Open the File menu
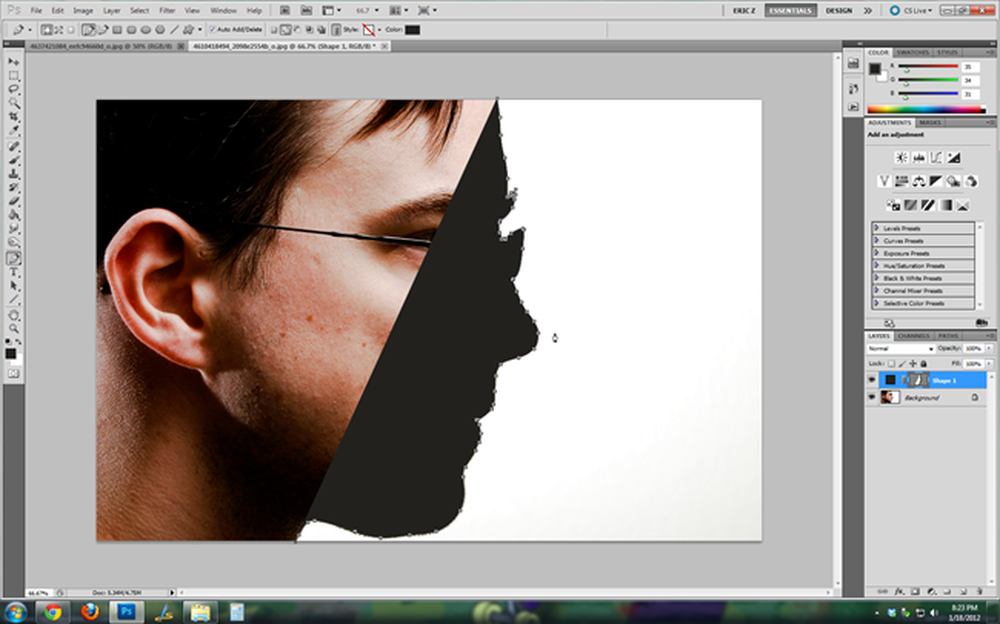Image resolution: width=1000 pixels, height=624 pixels. pyautogui.click(x=36, y=11)
